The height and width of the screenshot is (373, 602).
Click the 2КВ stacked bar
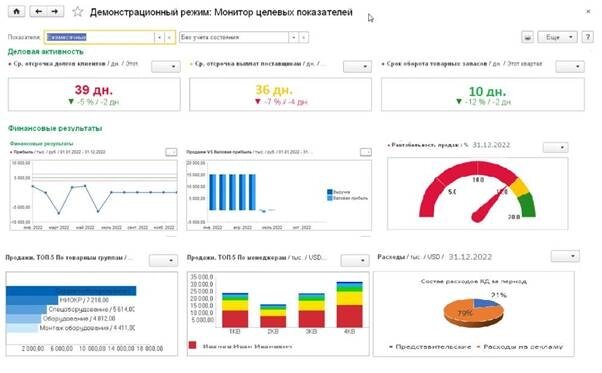tap(273, 316)
